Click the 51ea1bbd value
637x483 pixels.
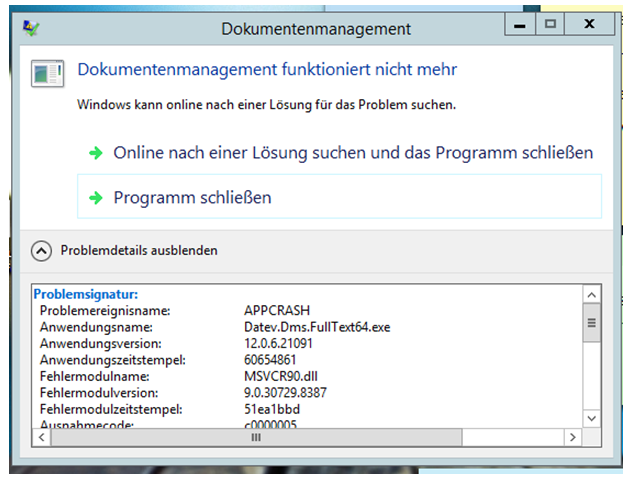coord(272,409)
